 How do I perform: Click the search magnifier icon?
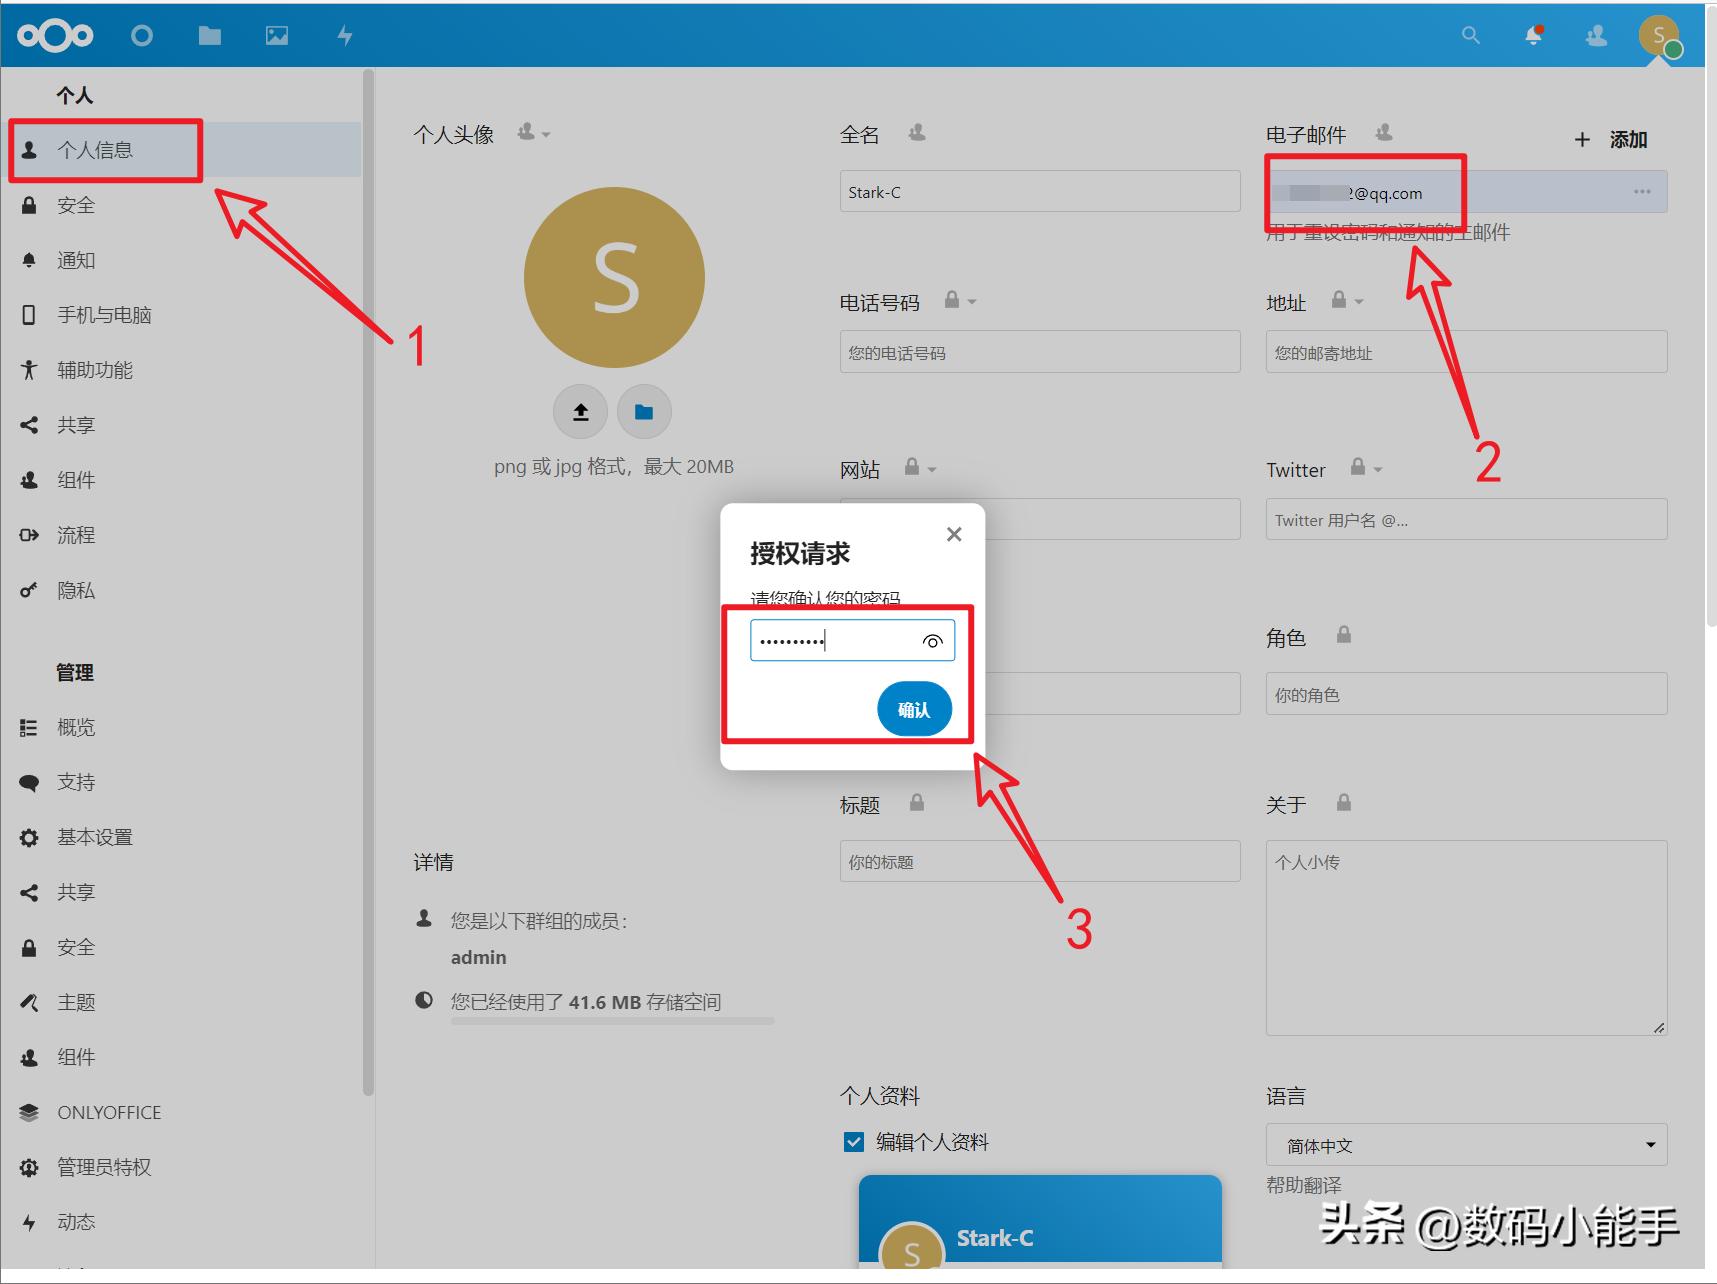coord(1470,36)
